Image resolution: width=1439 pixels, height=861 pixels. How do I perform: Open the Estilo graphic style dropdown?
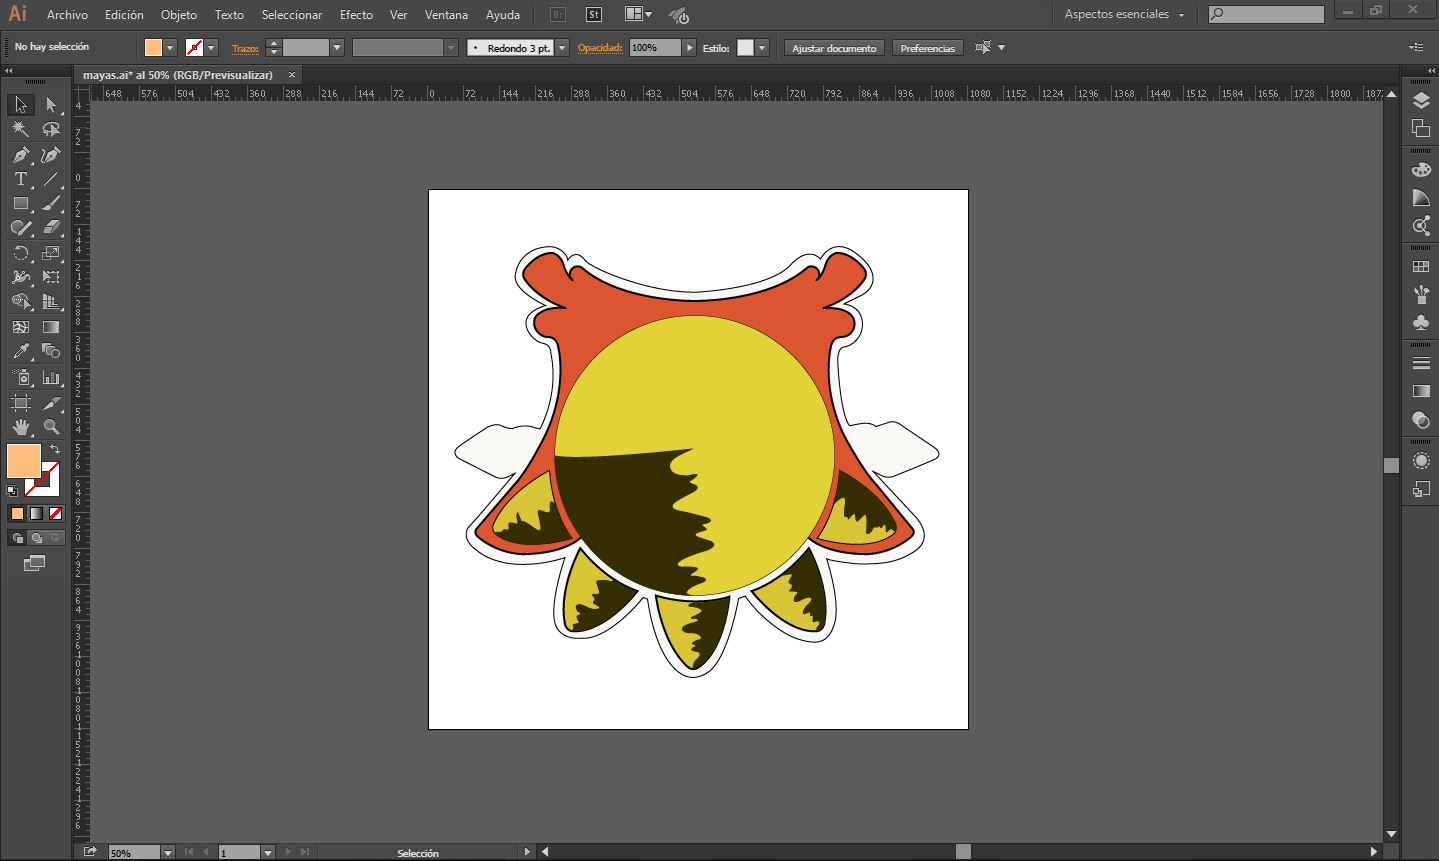[x=762, y=48]
